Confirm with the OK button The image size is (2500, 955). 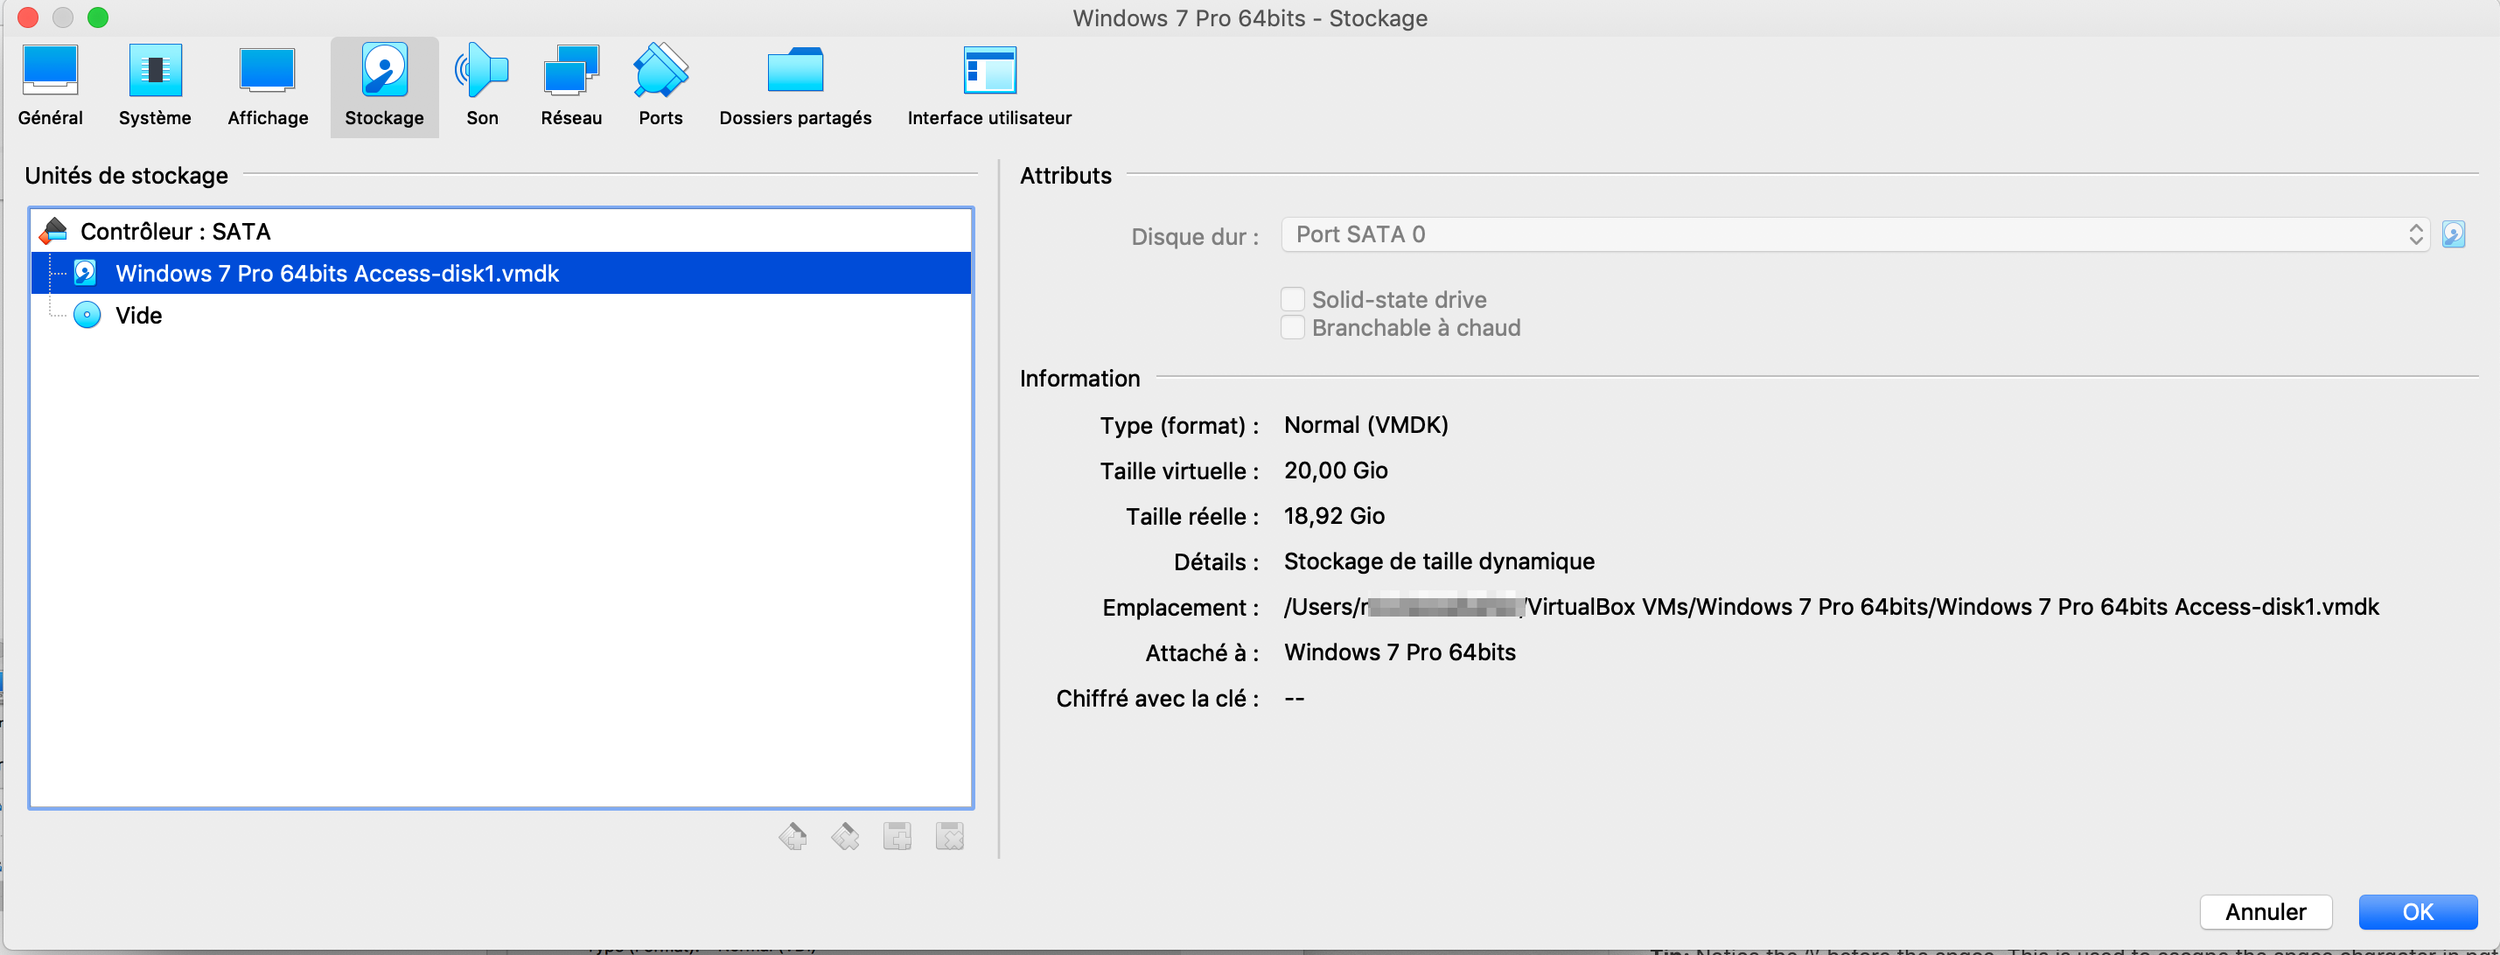pos(2418,911)
